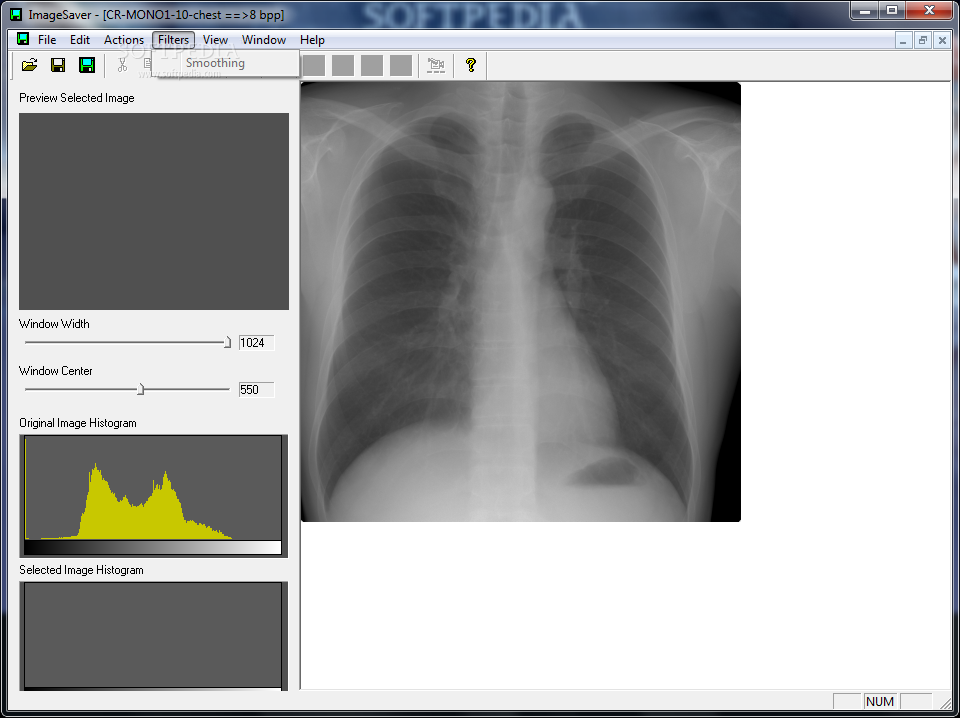Click the Open file folder icon
This screenshot has height=718, width=960.
click(x=29, y=65)
